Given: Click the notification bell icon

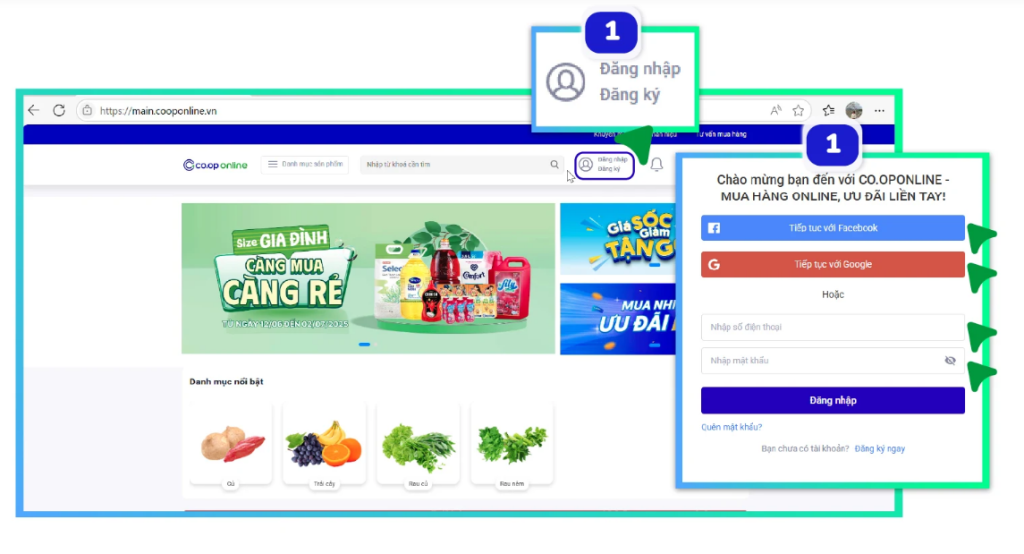Looking at the screenshot, I should coord(656,165).
